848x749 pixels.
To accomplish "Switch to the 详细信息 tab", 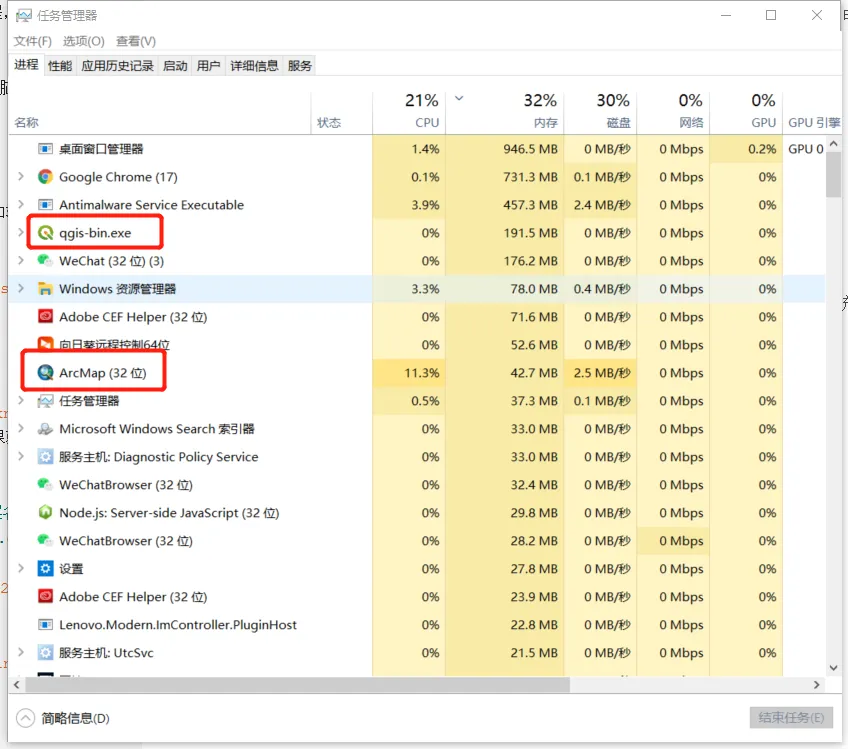I will tap(254, 66).
